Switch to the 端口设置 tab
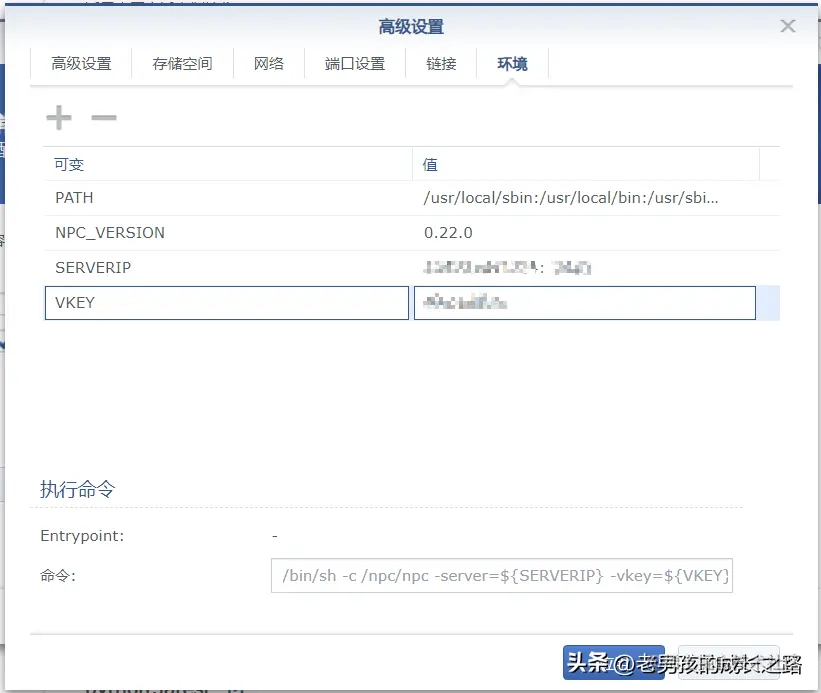 coord(354,62)
